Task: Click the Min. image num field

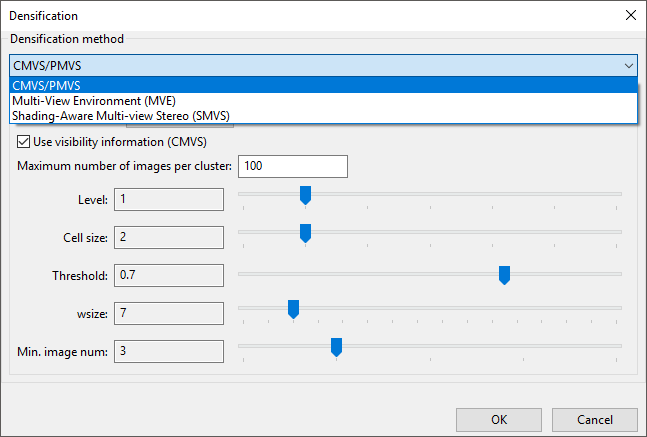Action: pyautogui.click(x=168, y=351)
